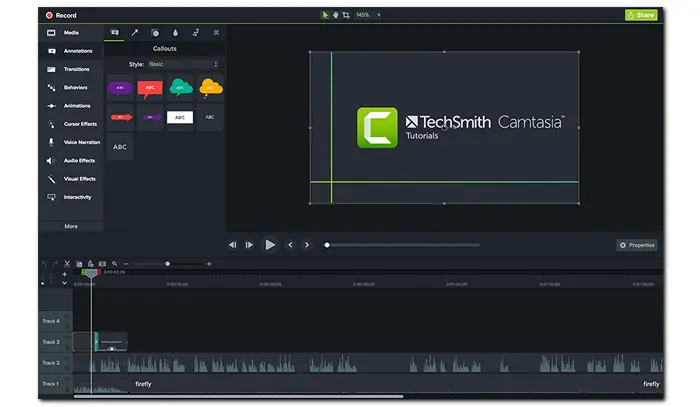Open the Transitions panel
Screen dimensions: 700x407
[71, 69]
